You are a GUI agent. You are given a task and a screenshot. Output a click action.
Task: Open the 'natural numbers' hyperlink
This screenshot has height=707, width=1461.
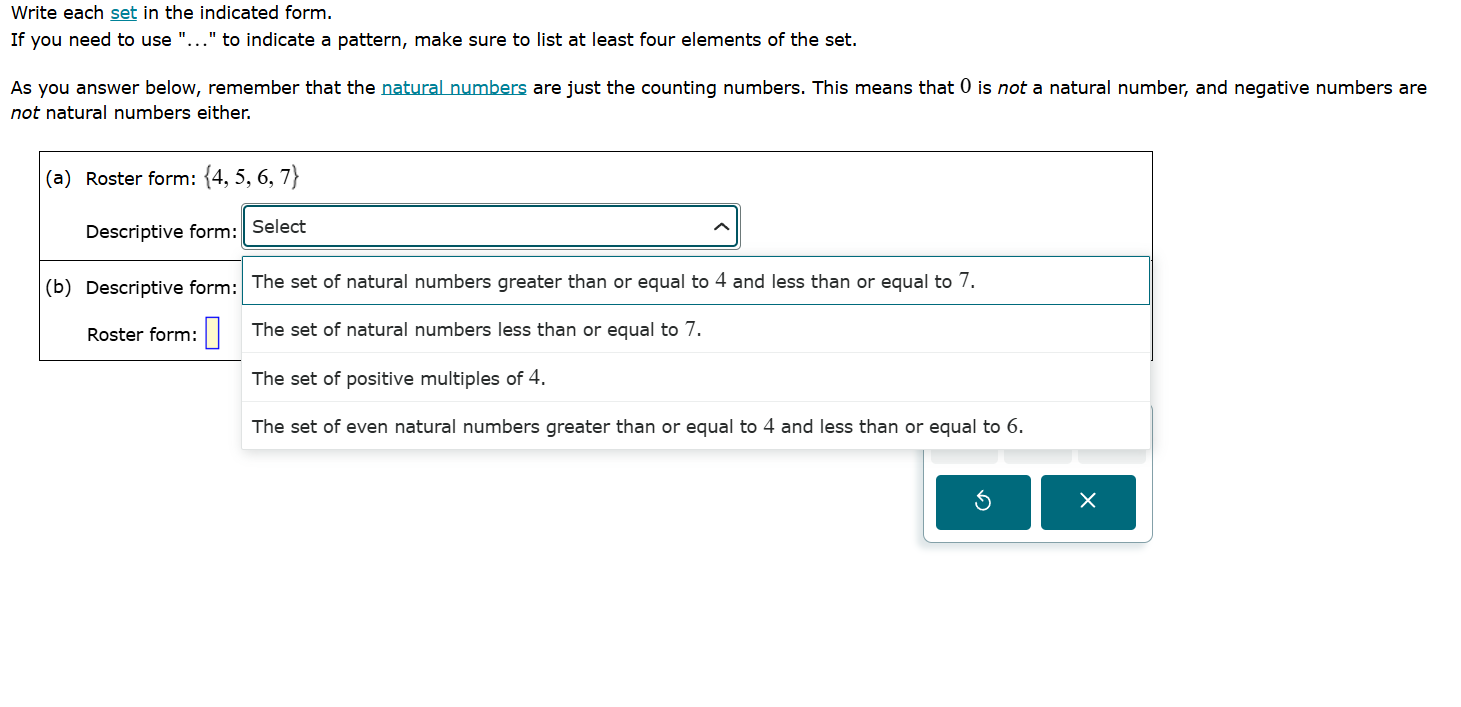454,87
